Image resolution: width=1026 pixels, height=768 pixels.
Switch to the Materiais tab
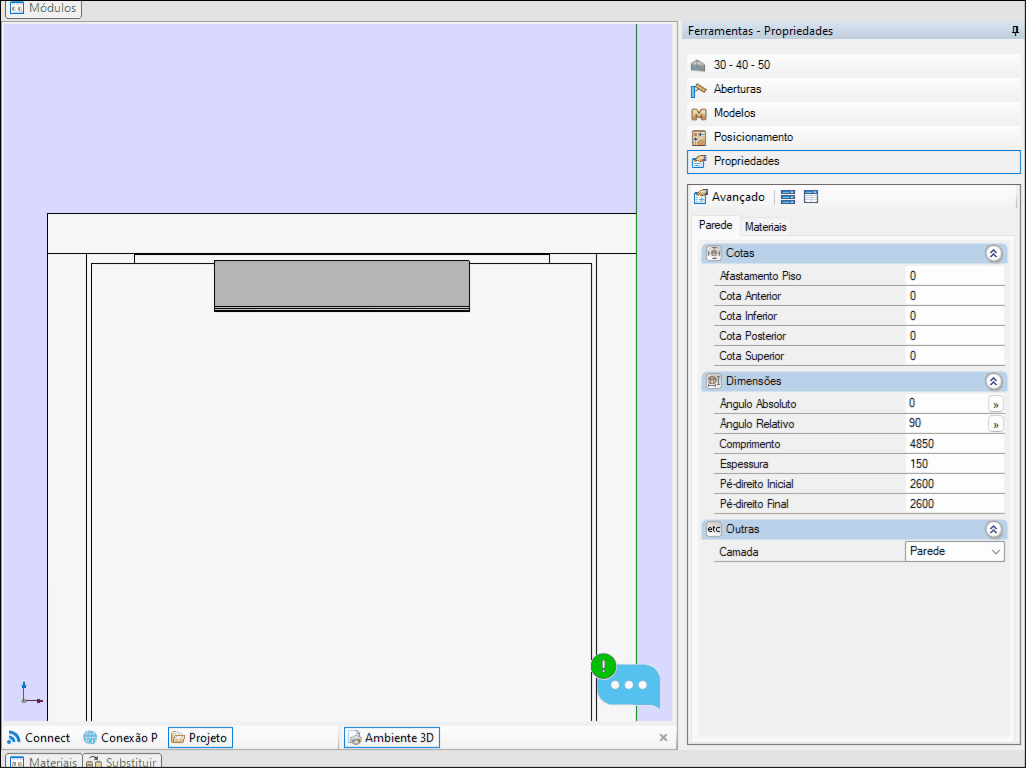(765, 227)
